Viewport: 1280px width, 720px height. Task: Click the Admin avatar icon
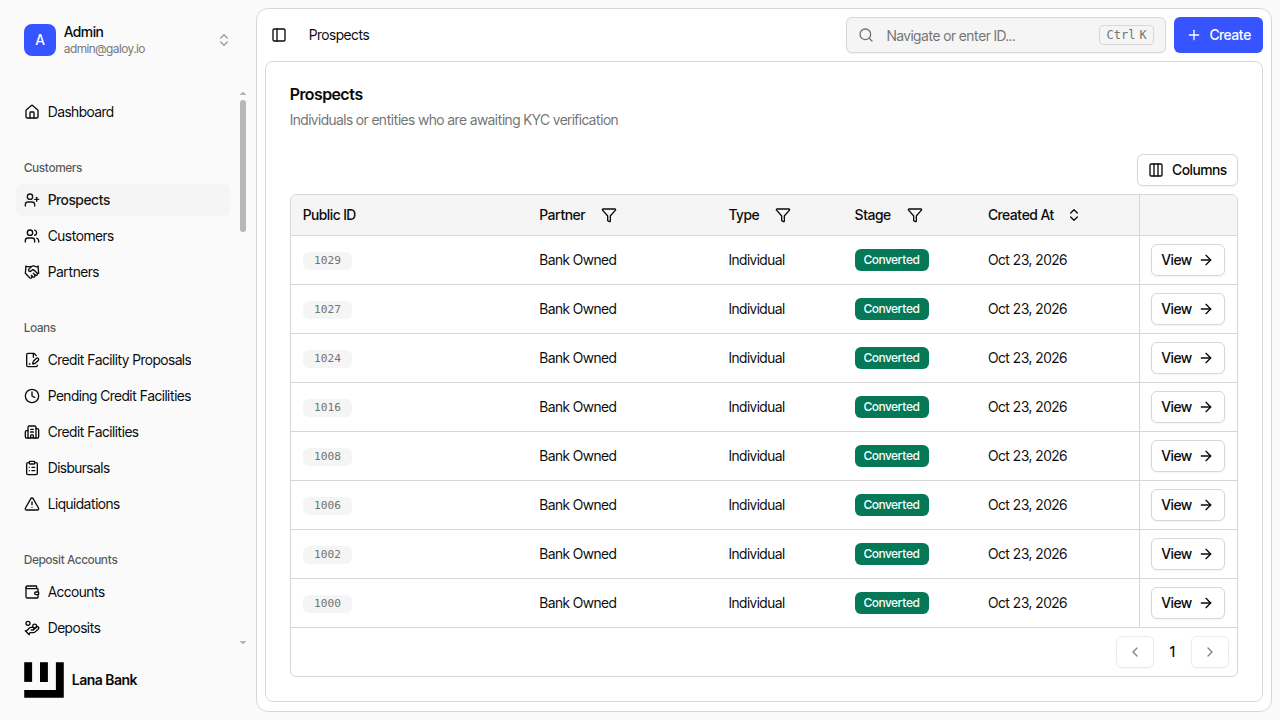tap(40, 40)
